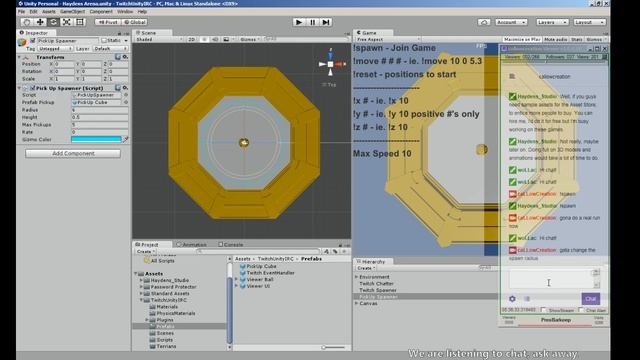
Task: Click the Step frame button
Action: (326, 22)
